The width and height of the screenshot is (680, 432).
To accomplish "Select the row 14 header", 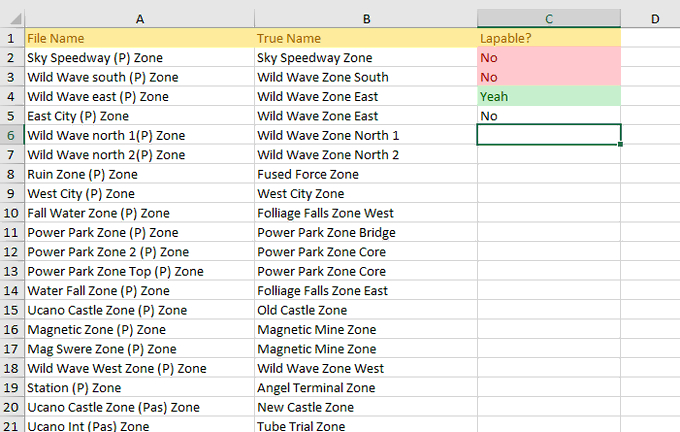I will [12, 291].
